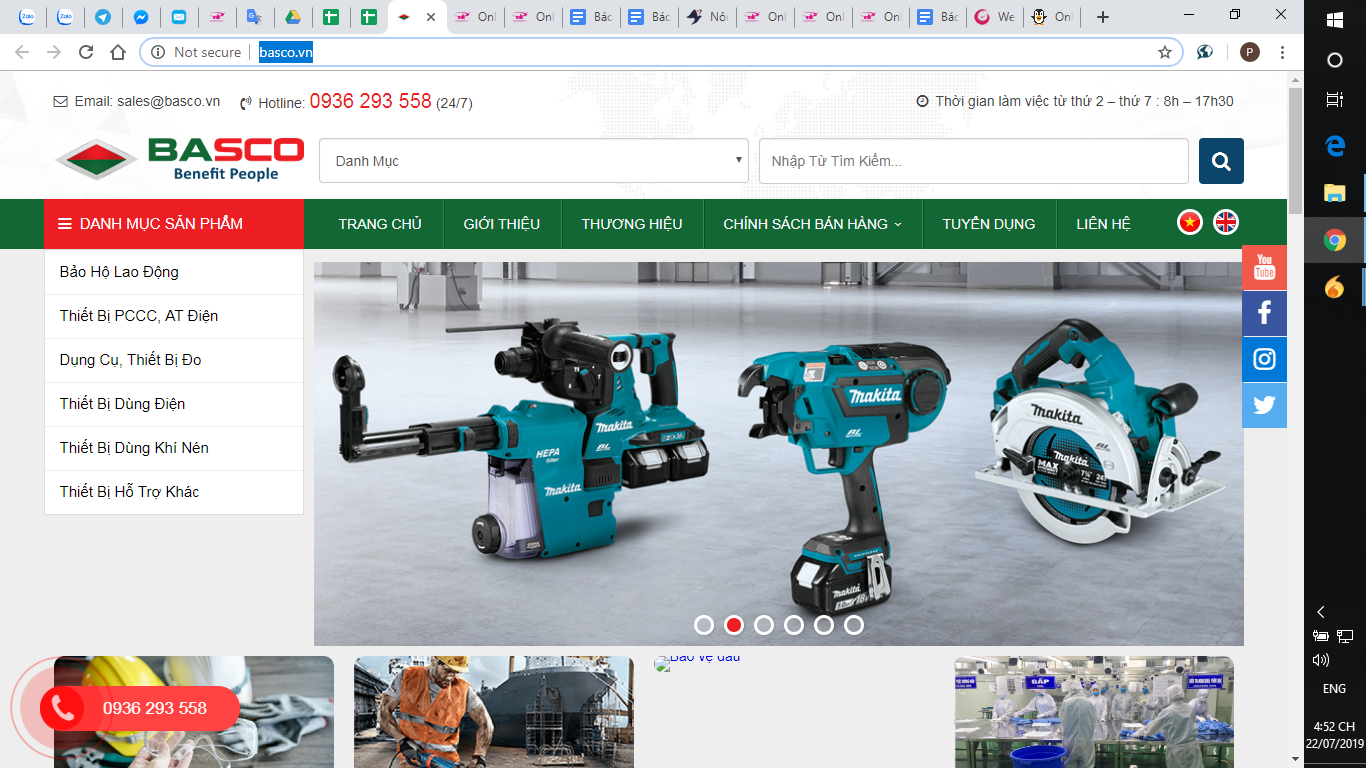
Task: Open the Danh Mục category dropdown
Action: pyautogui.click(x=534, y=161)
